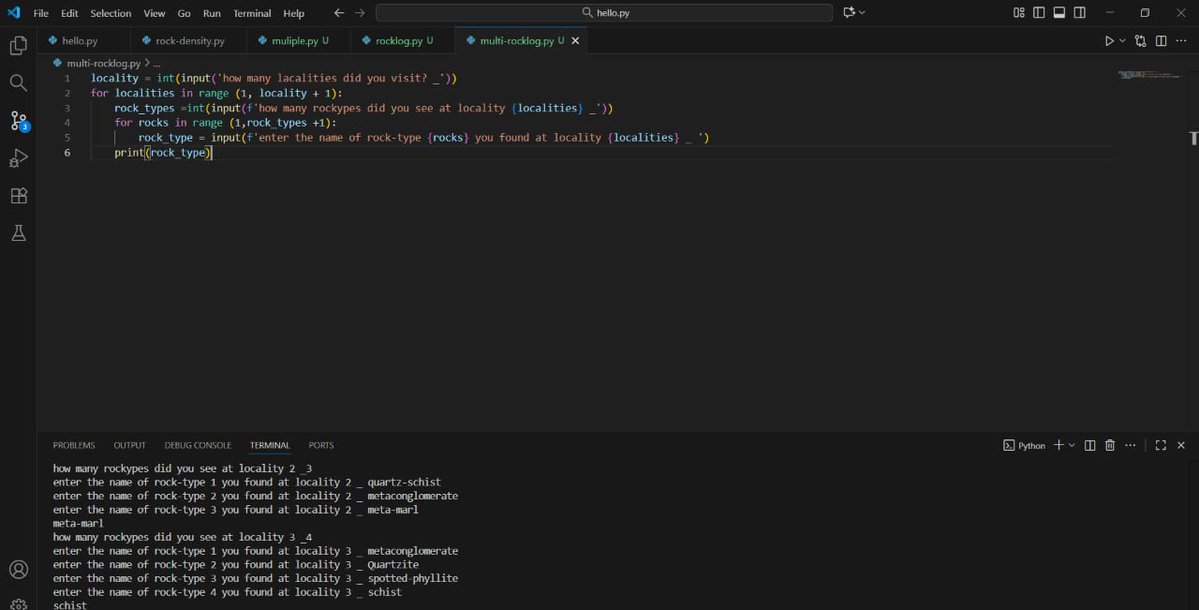Open Source Control showing 3 changes
This screenshot has height=610, width=1199.
click(x=18, y=120)
